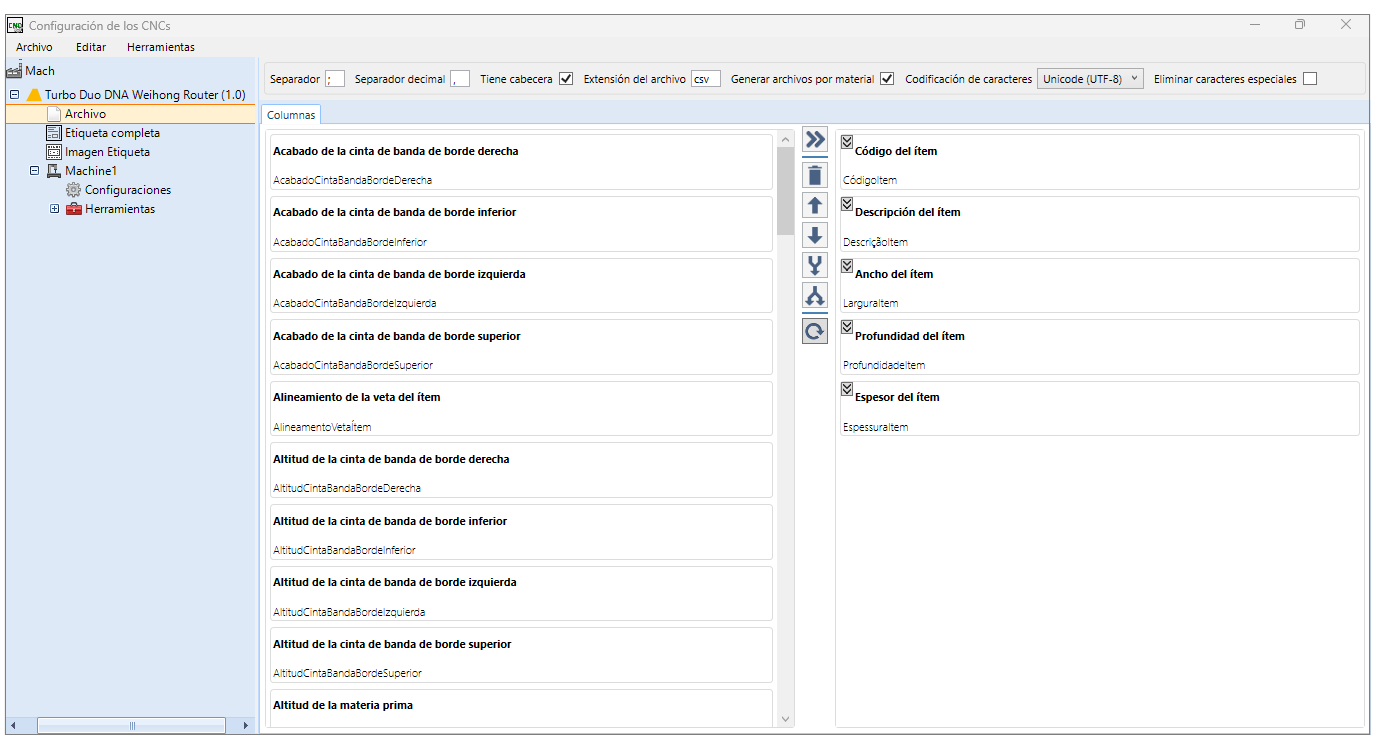The width and height of the screenshot is (1378, 742).
Task: Select Etiqueta completa tree item
Action: 112,133
